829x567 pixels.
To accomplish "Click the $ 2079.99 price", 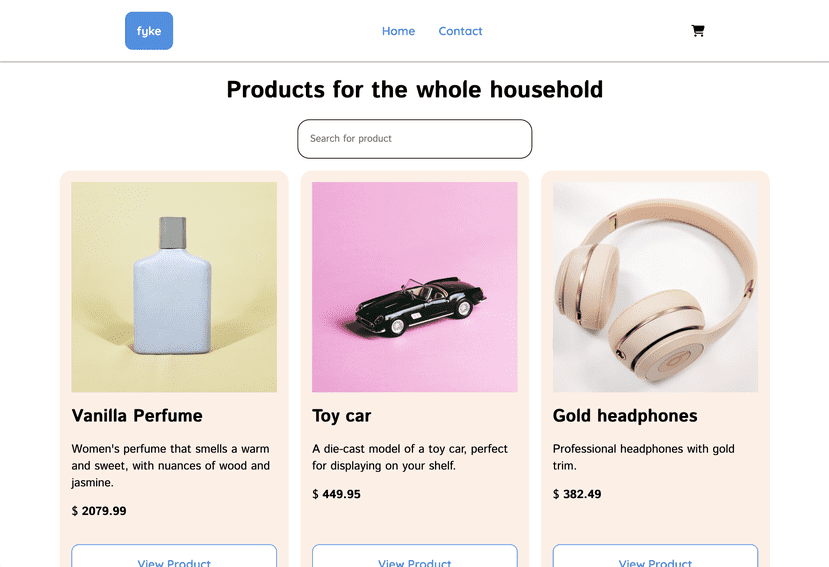I will [99, 511].
